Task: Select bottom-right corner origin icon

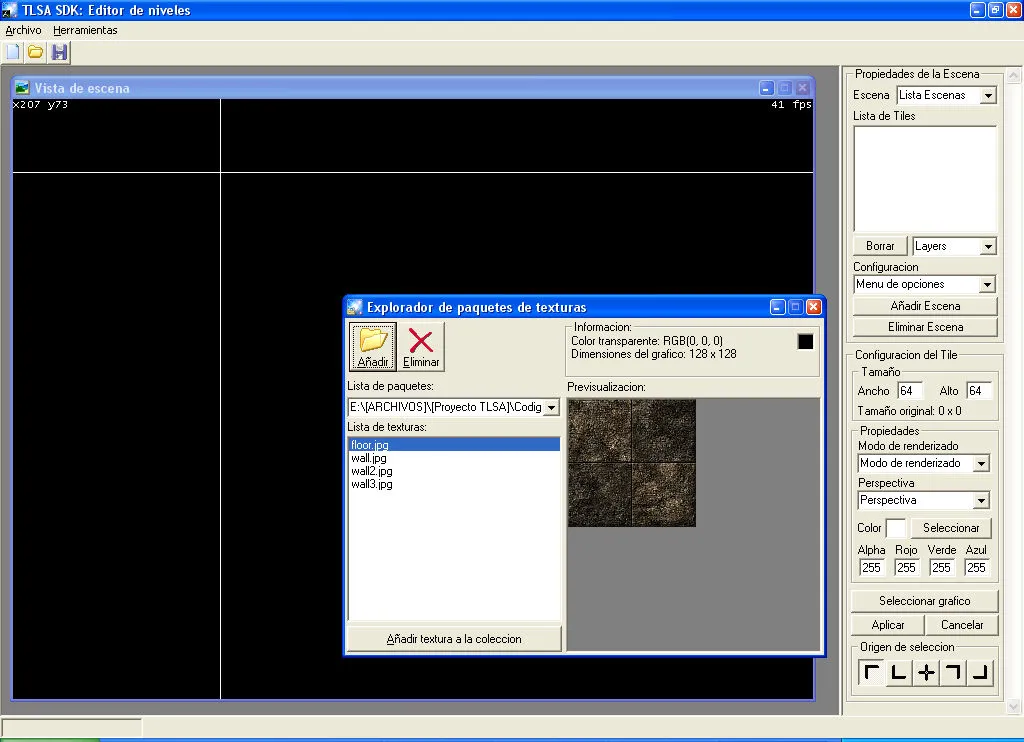Action: (x=980, y=673)
